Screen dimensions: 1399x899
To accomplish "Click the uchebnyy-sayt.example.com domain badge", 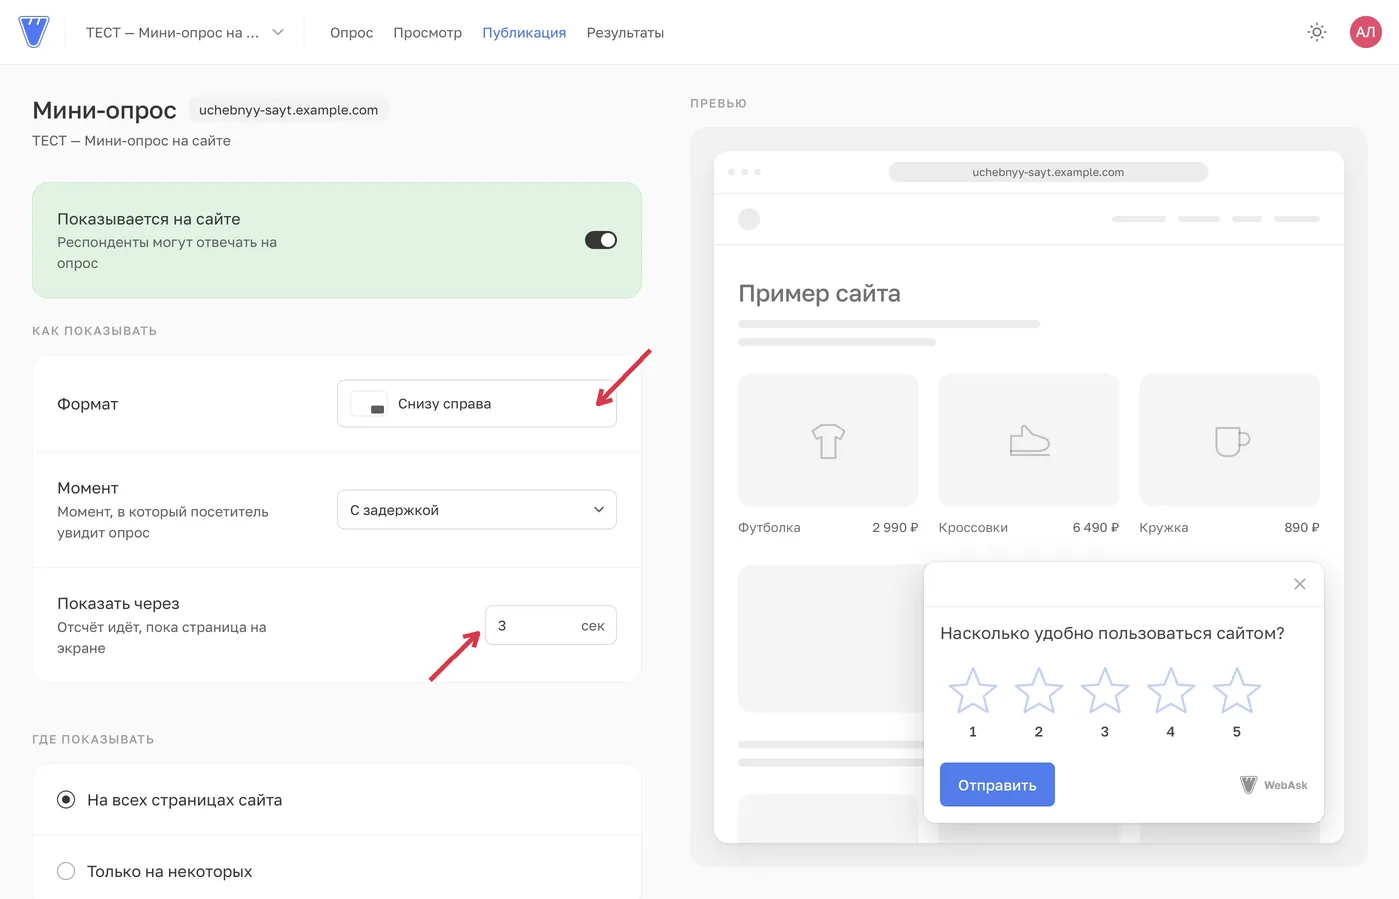I will click(x=288, y=110).
